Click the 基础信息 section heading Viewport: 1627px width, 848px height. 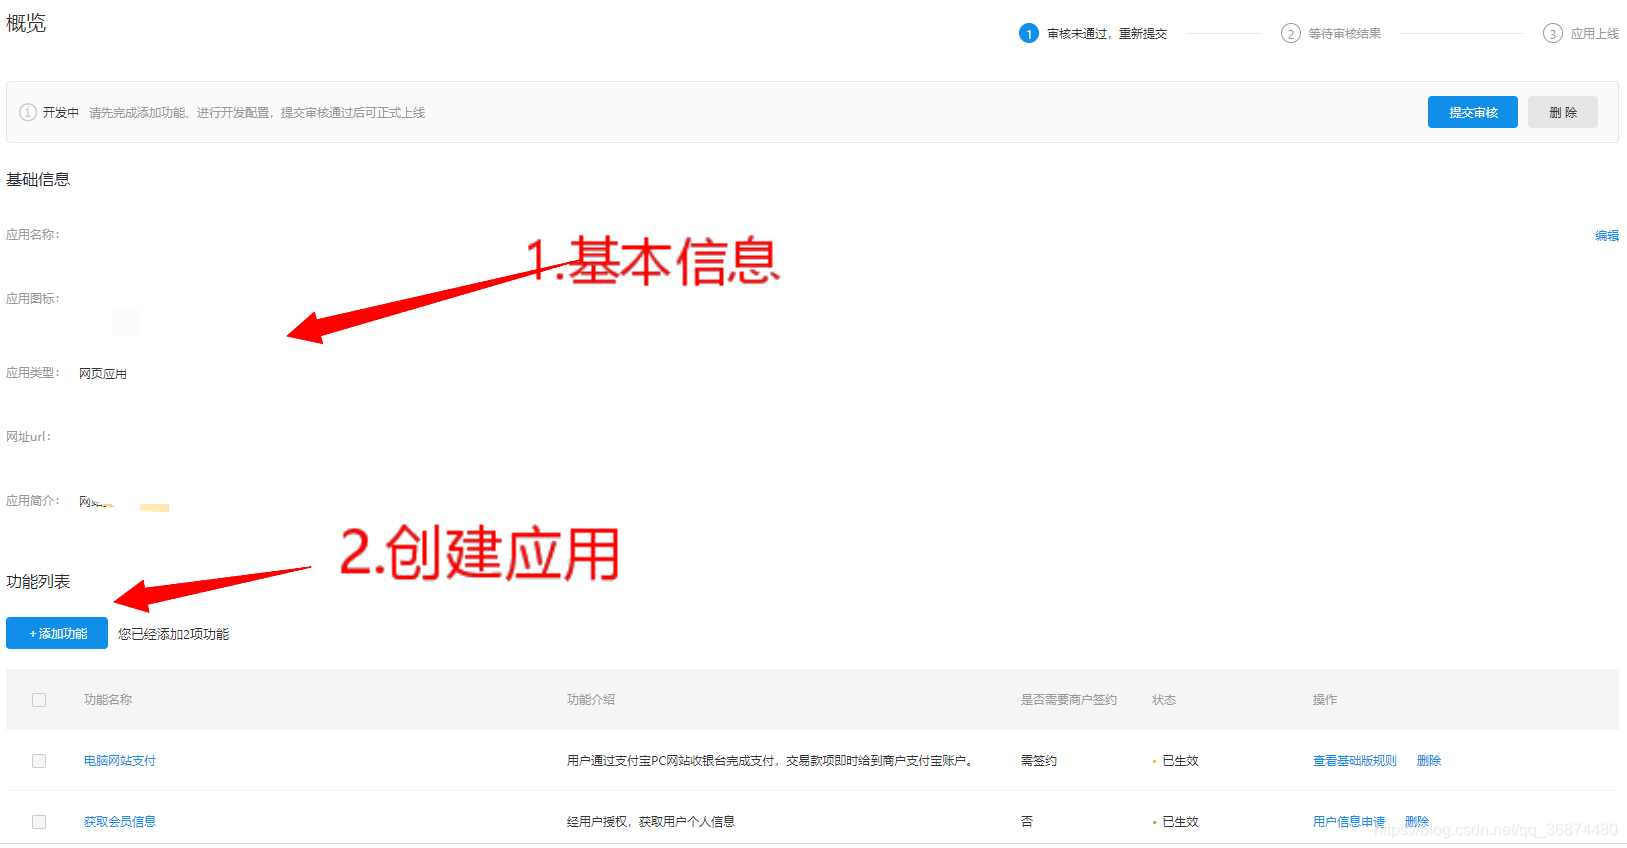click(x=38, y=180)
